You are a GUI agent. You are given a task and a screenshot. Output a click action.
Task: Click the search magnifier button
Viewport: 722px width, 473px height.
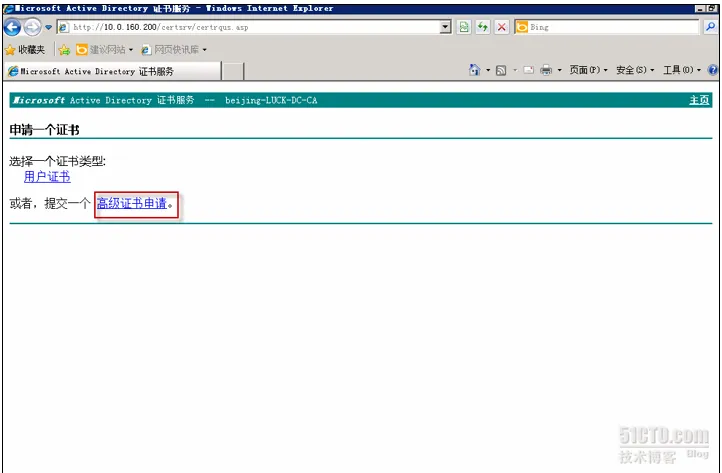(x=710, y=27)
